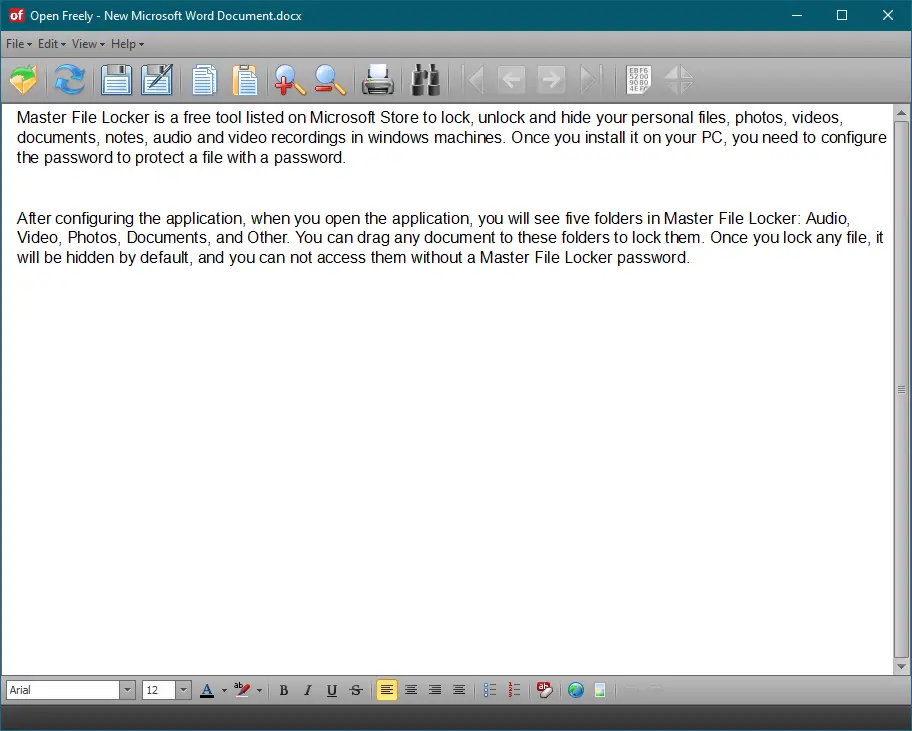The width and height of the screenshot is (912, 731).
Task: Click the font color A icon
Action: pyautogui.click(x=206, y=690)
